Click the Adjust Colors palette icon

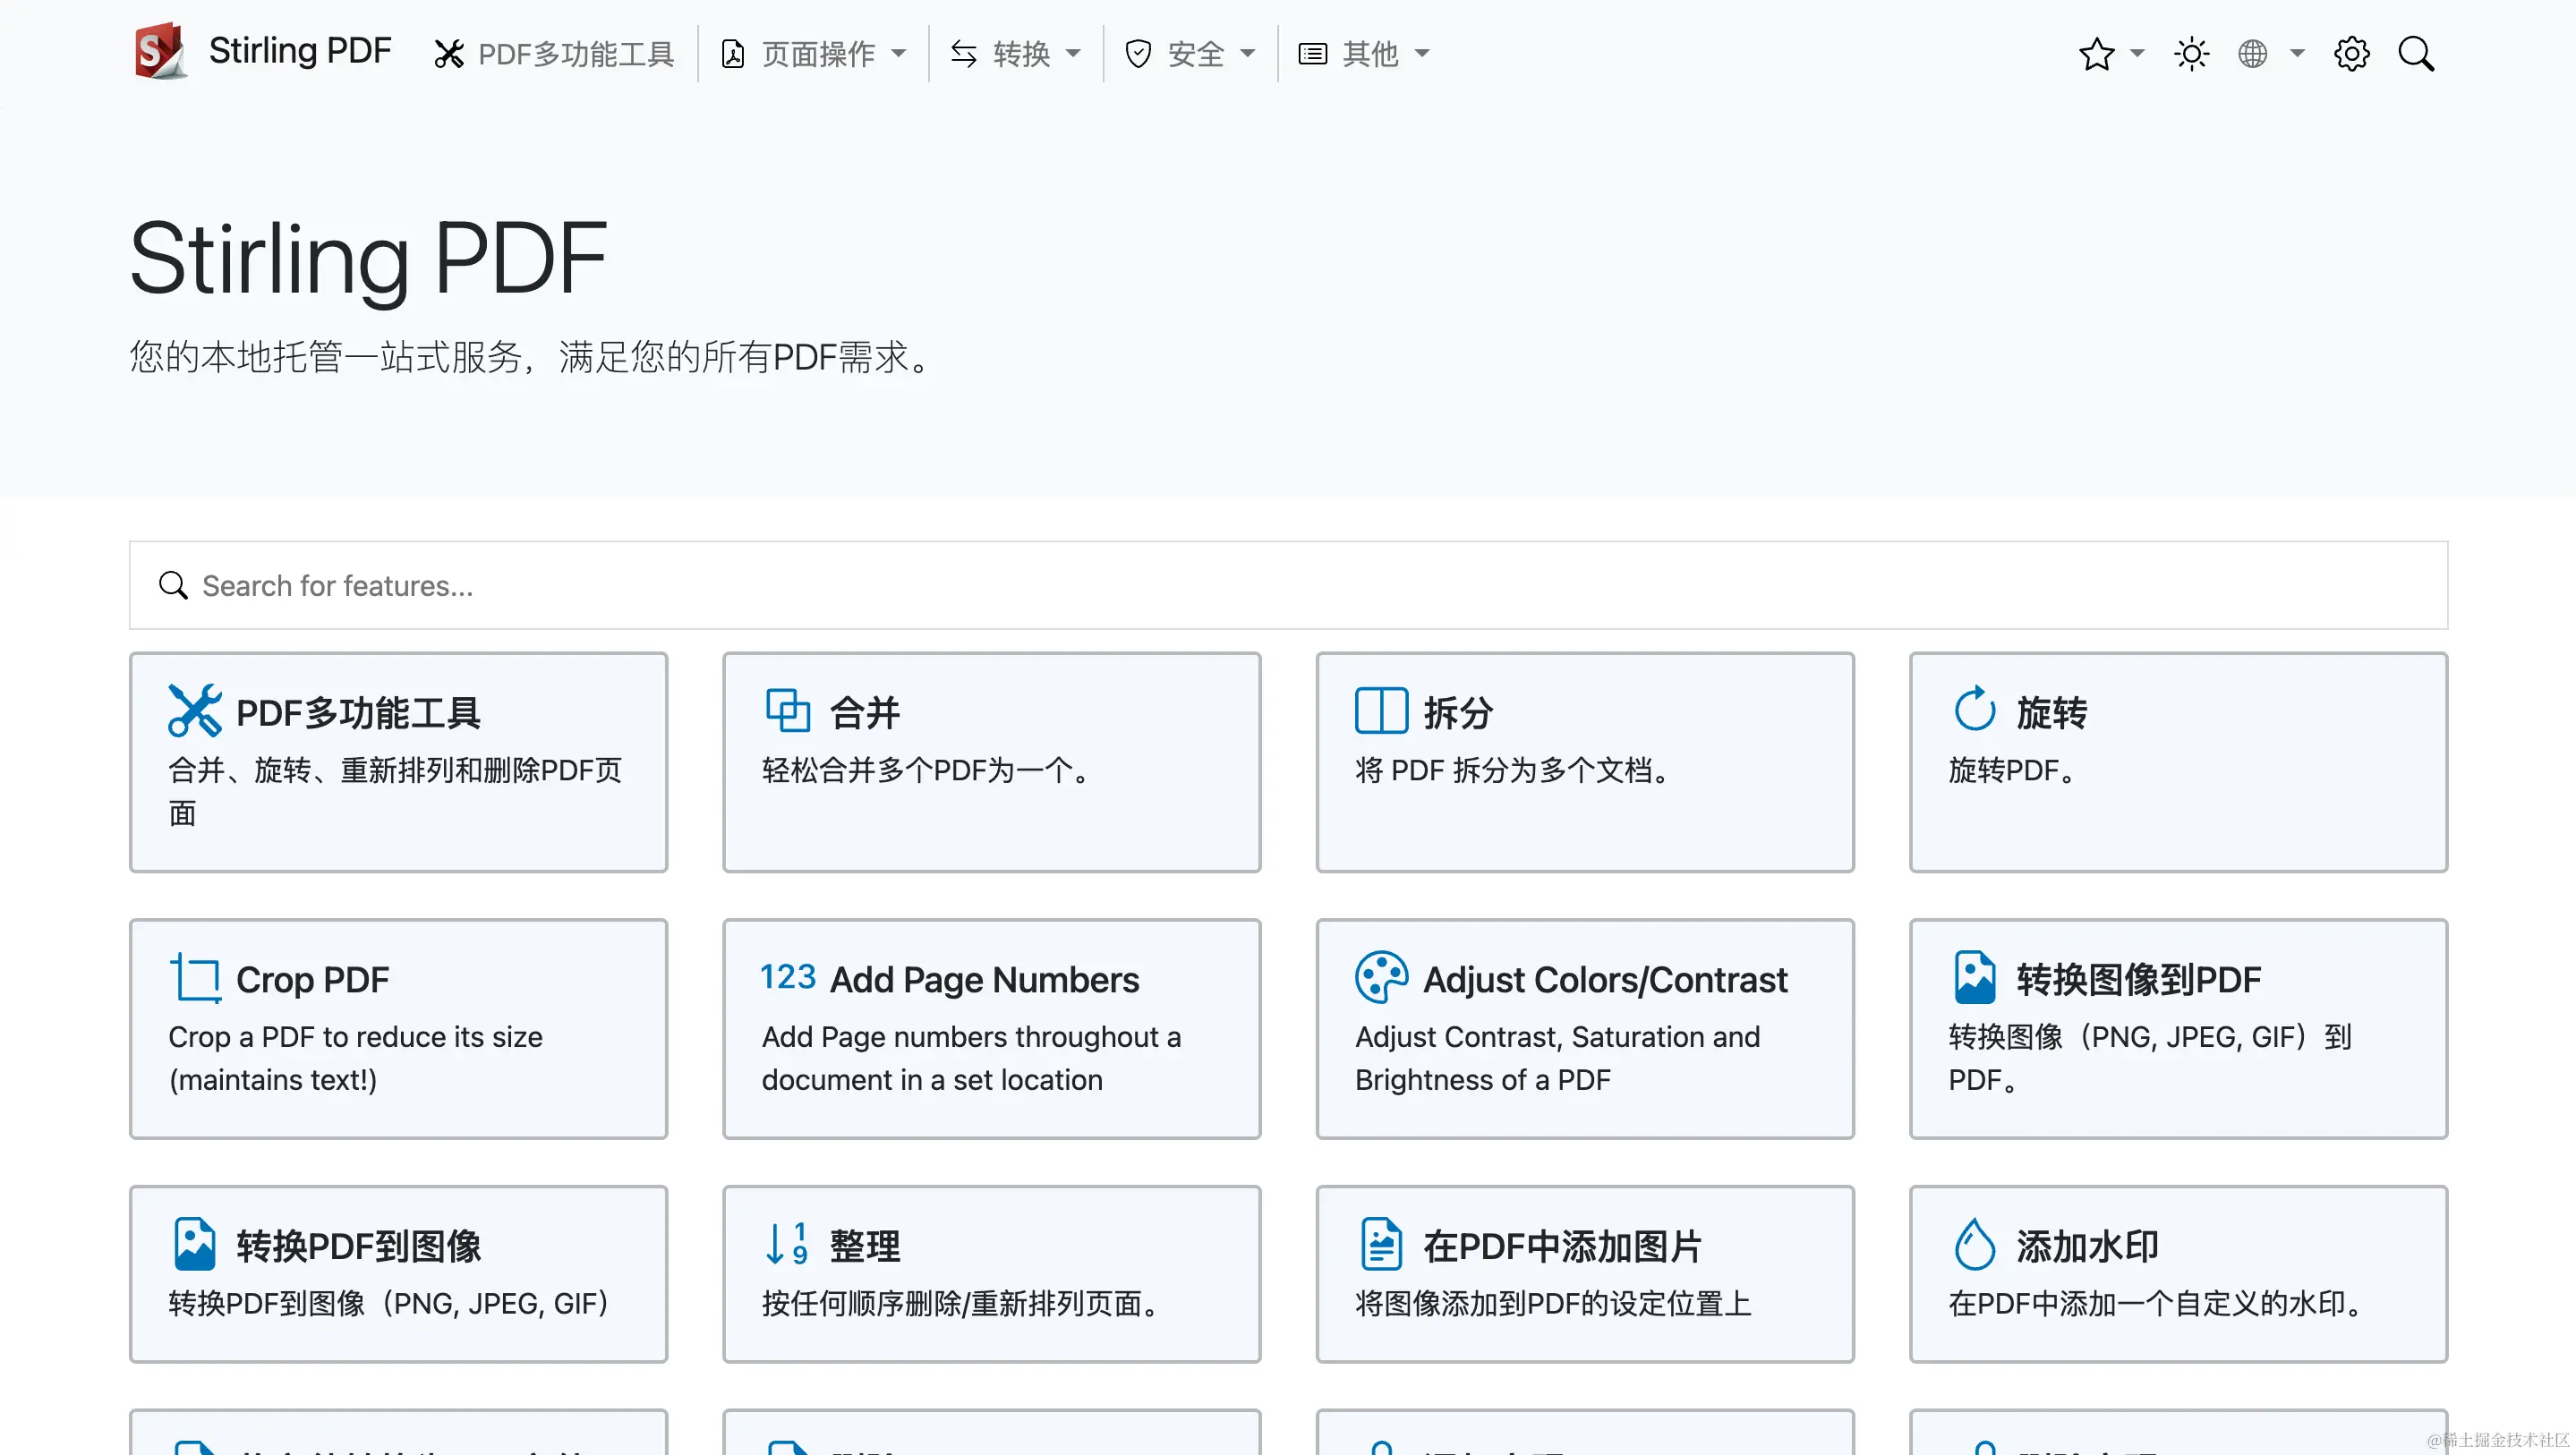tap(1381, 977)
